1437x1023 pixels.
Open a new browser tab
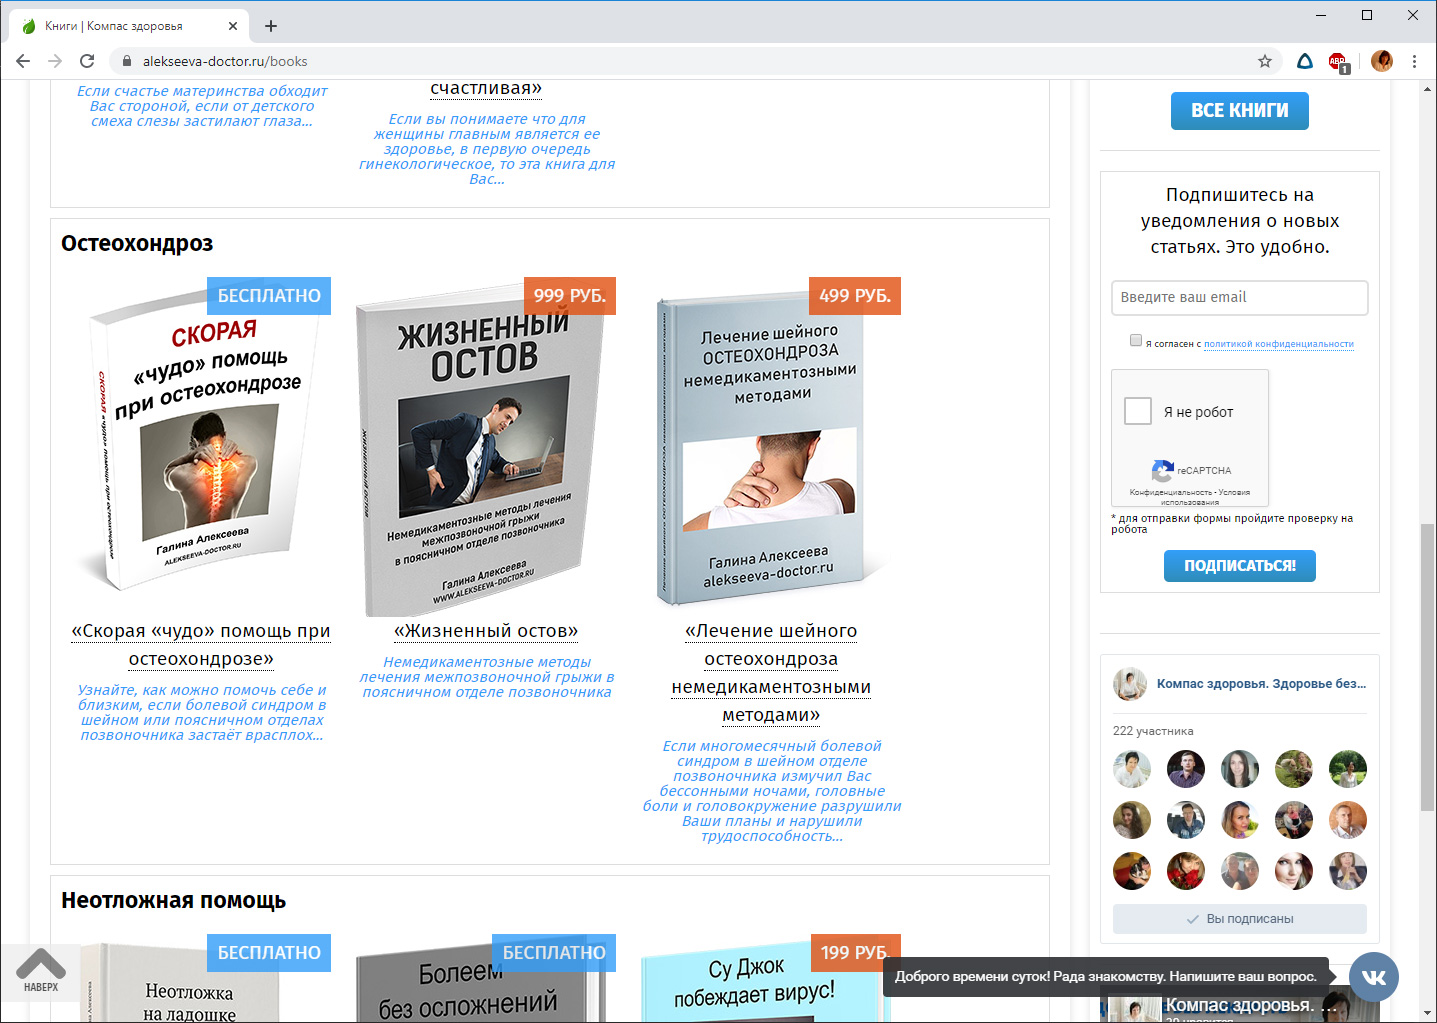pos(271,26)
